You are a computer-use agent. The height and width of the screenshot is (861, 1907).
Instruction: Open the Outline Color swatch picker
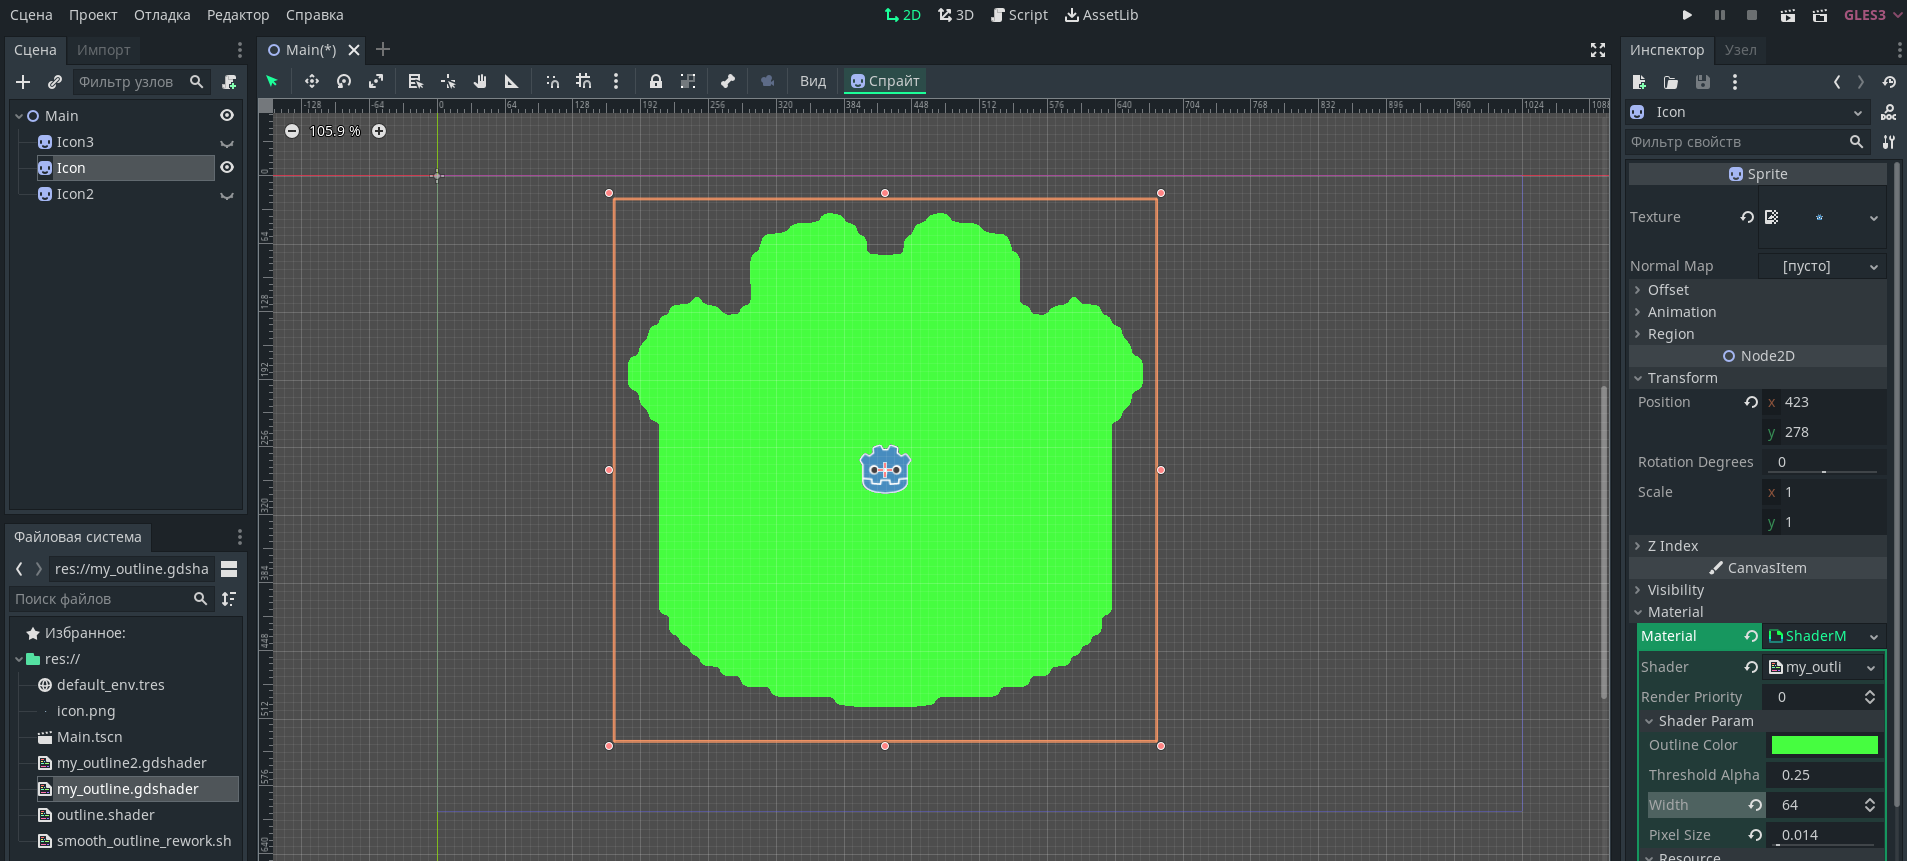point(1824,745)
